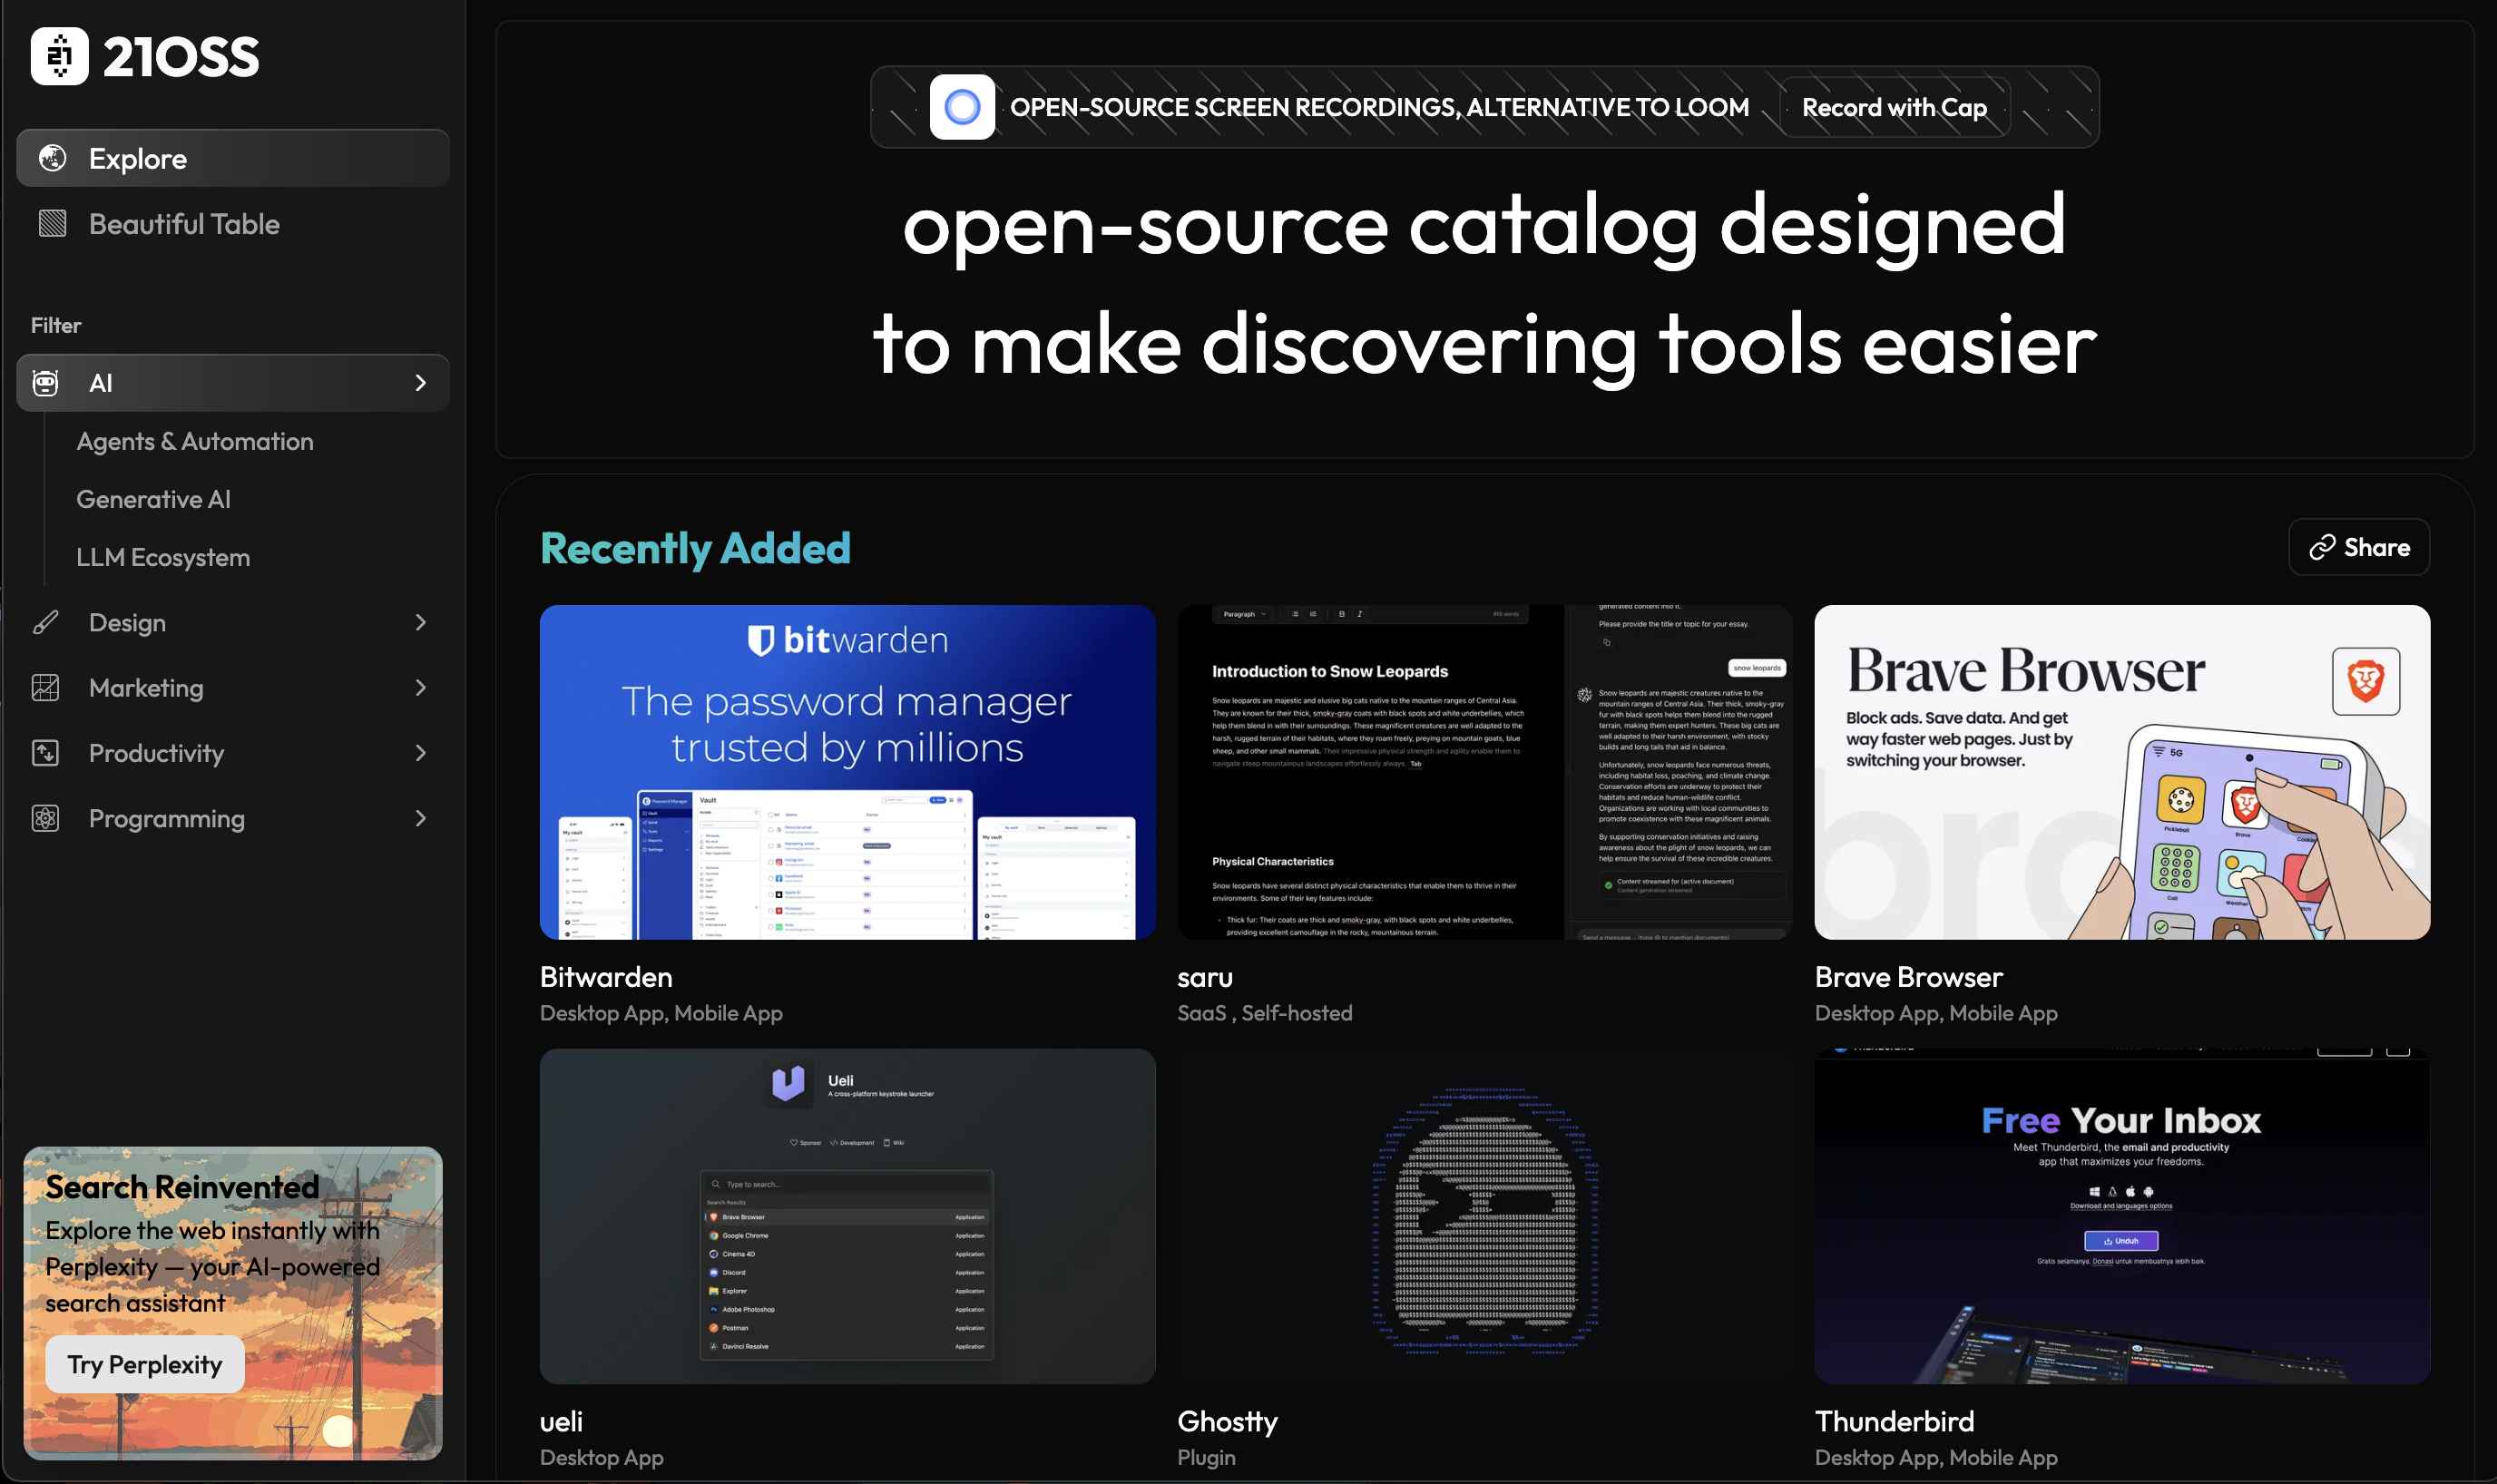The width and height of the screenshot is (2497, 1484).
Task: Click the Try Perplexity button
Action: [x=145, y=1364]
